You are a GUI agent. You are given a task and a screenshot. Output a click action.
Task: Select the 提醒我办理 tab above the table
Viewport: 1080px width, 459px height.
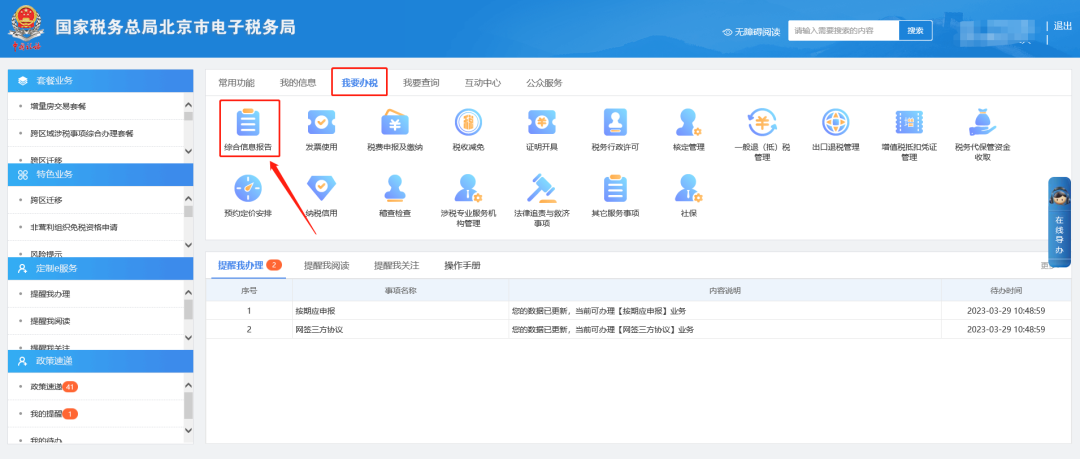[x=249, y=265]
